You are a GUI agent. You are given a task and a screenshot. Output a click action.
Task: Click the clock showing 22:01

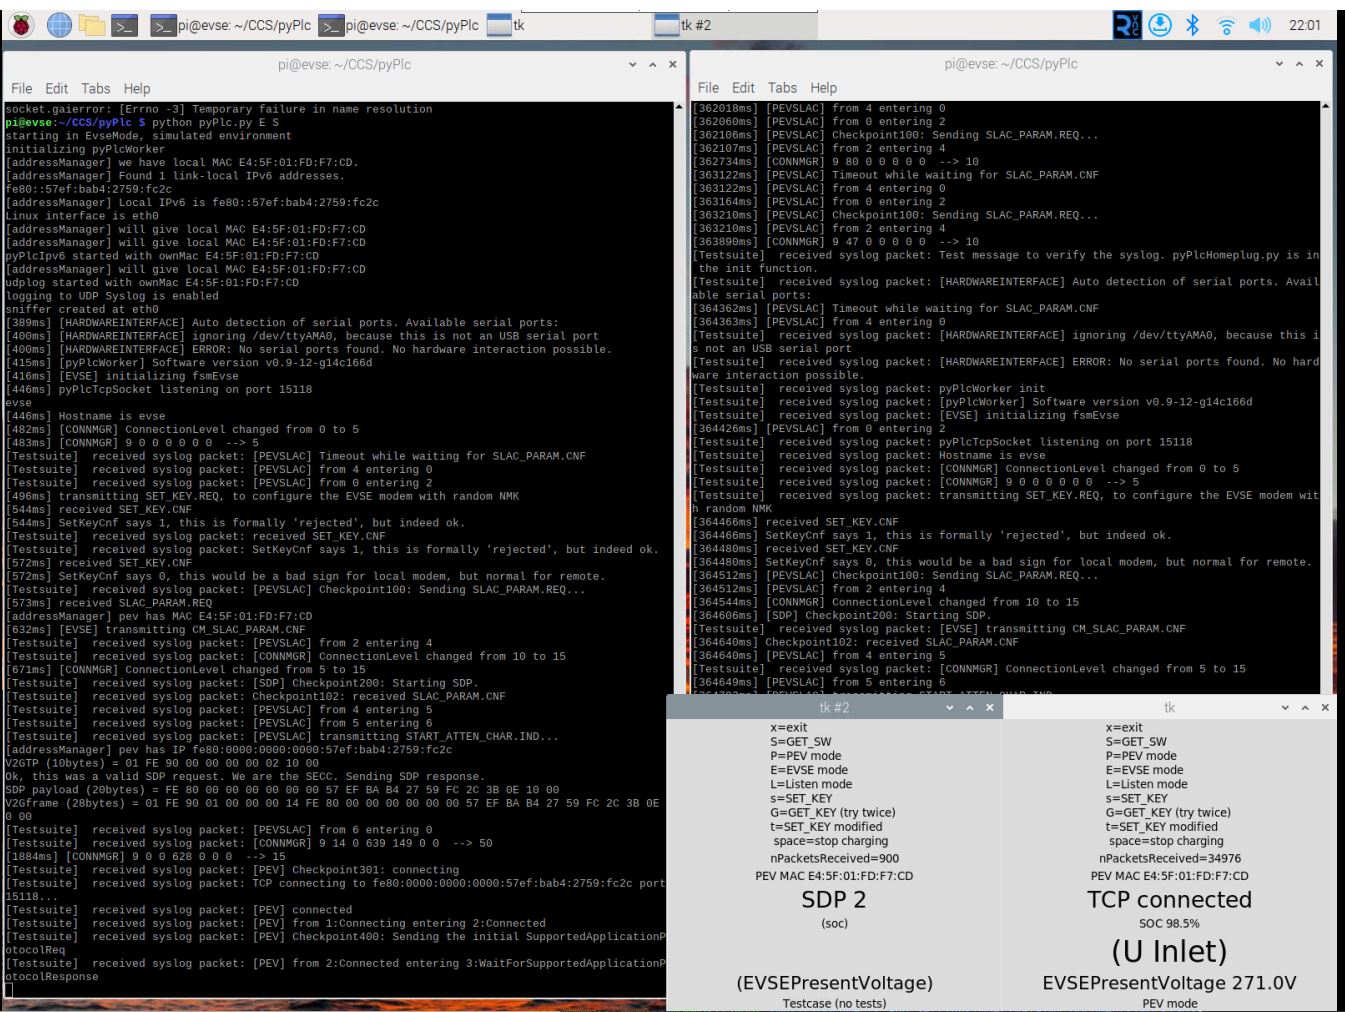[x=1305, y=25]
